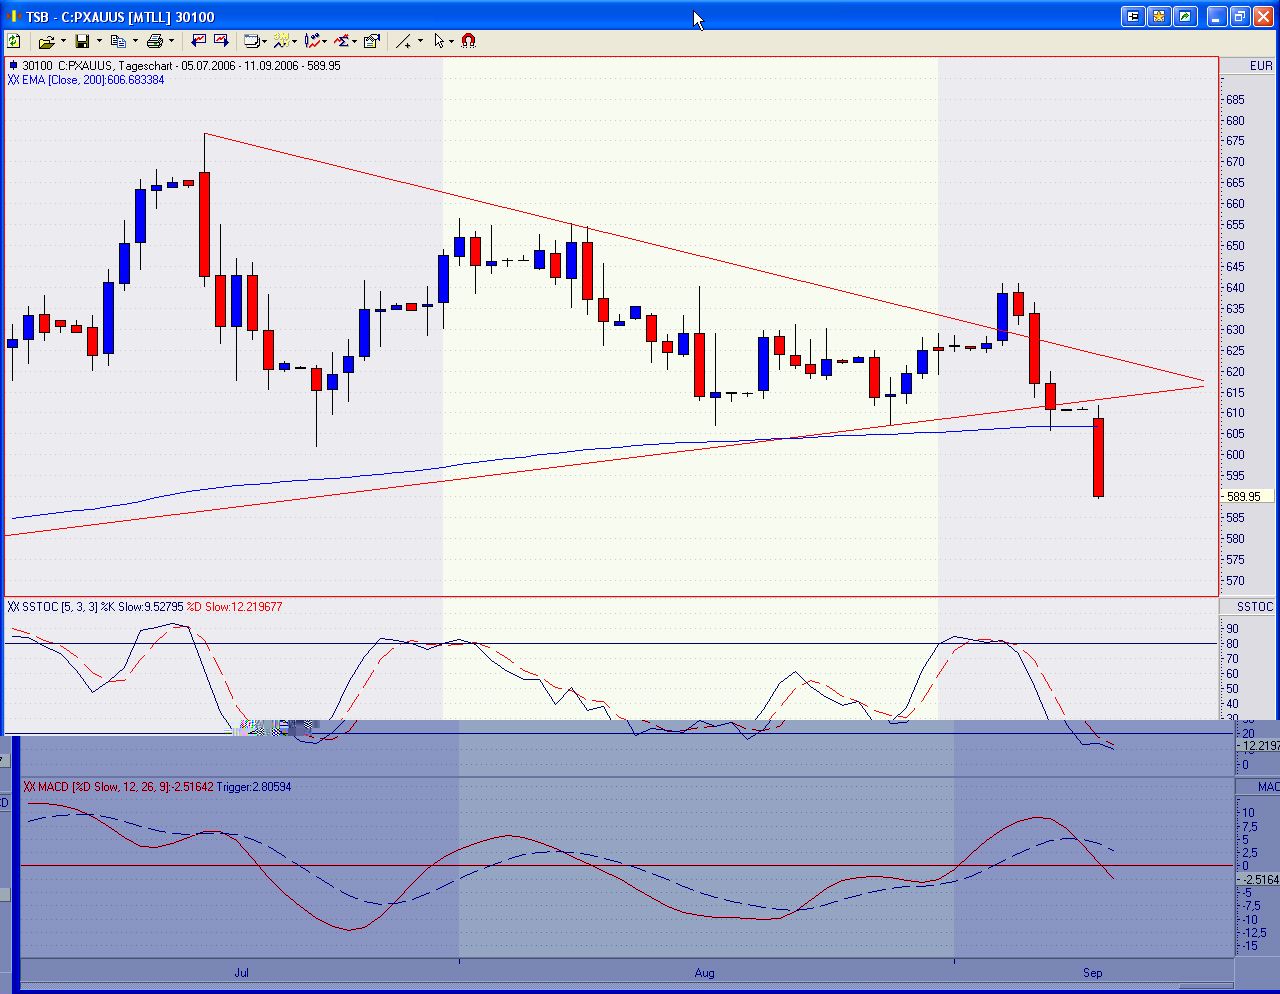Click the XX marker of SSTOC indicator label
1280x994 pixels.
13,607
